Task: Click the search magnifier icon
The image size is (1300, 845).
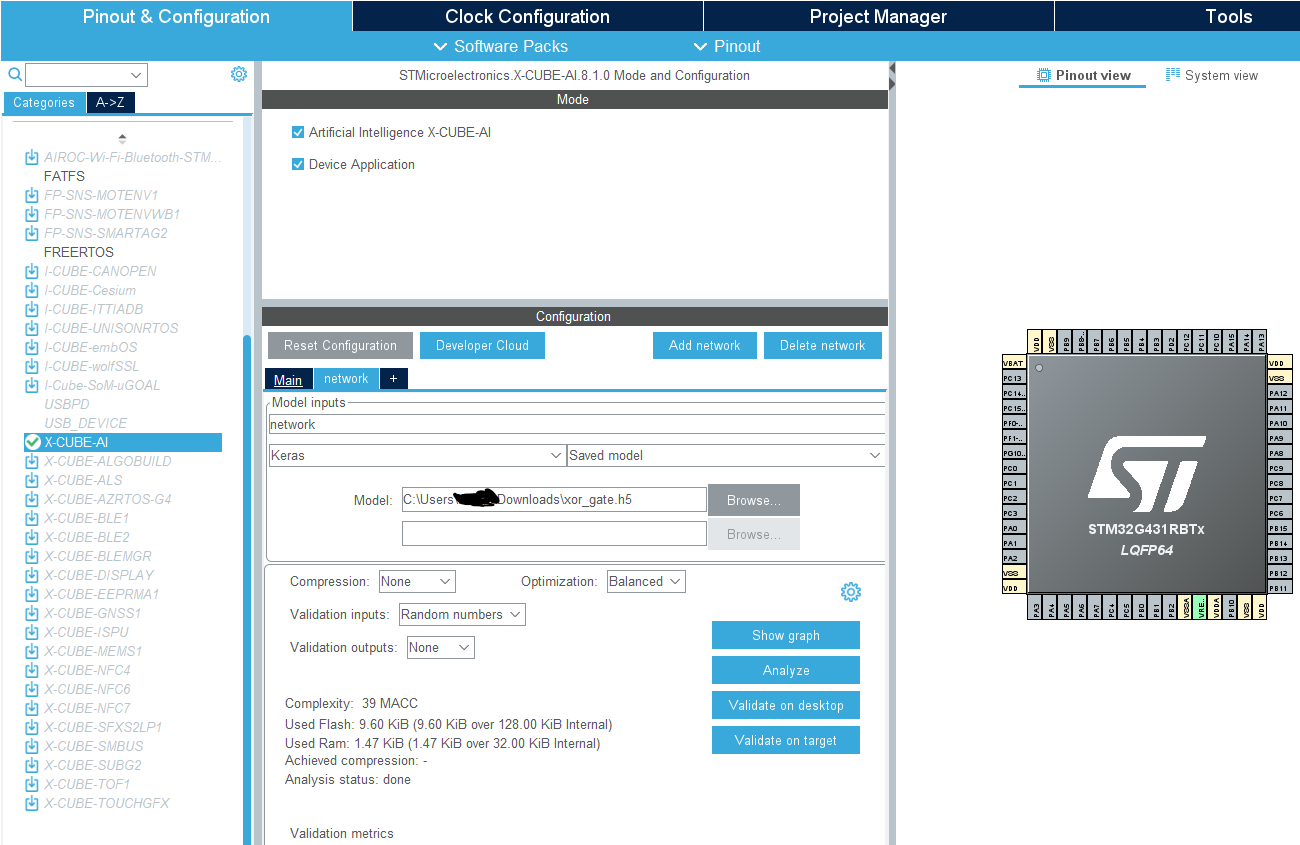Action: tap(14, 74)
